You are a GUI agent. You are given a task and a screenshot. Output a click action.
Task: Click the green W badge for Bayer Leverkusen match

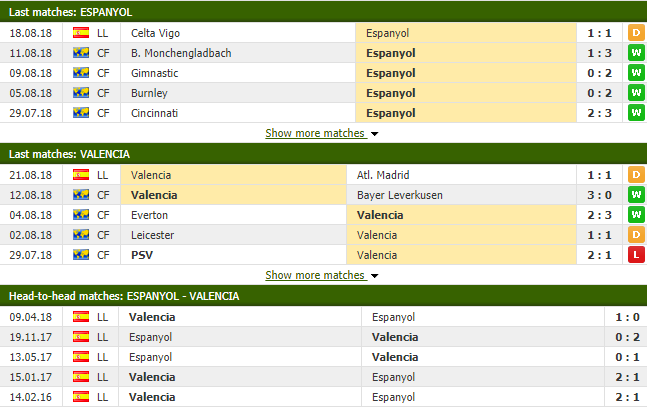(636, 195)
